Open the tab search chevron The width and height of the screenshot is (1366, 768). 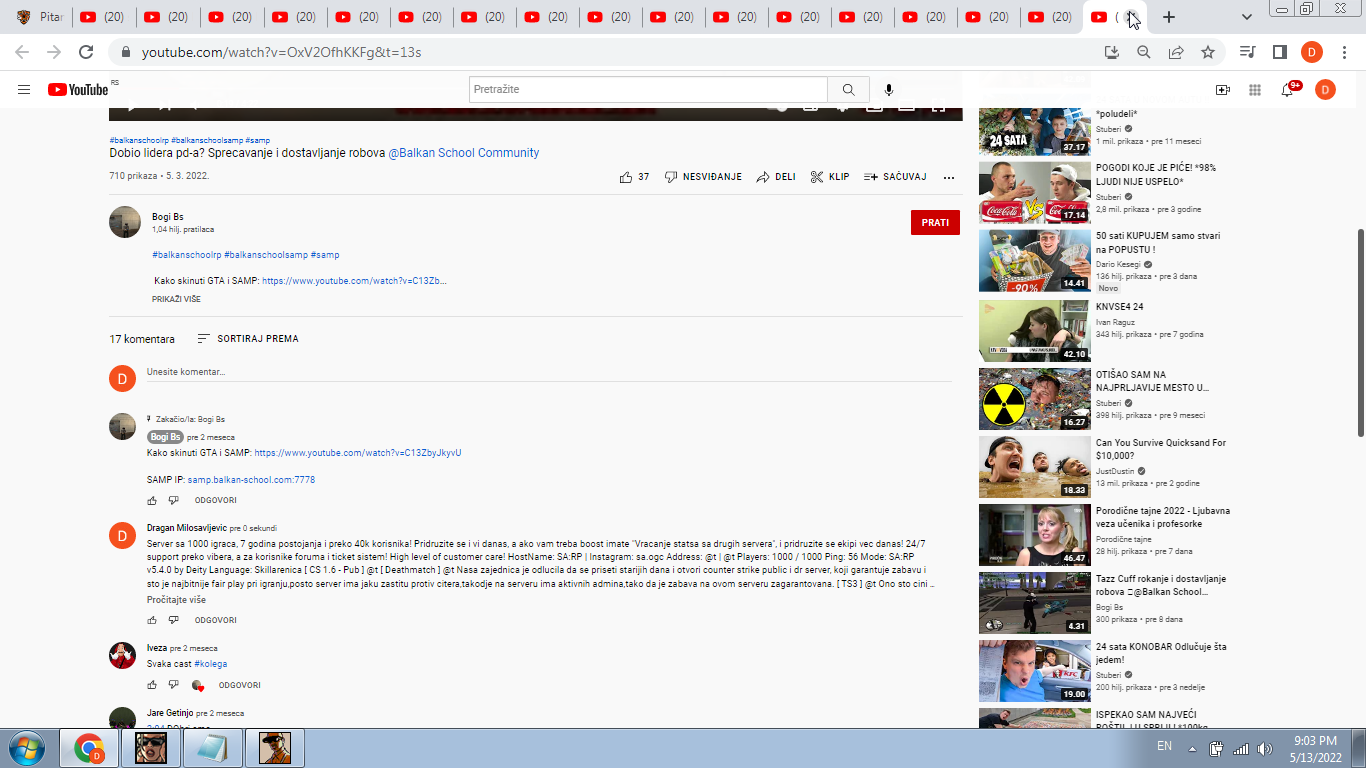[1247, 17]
